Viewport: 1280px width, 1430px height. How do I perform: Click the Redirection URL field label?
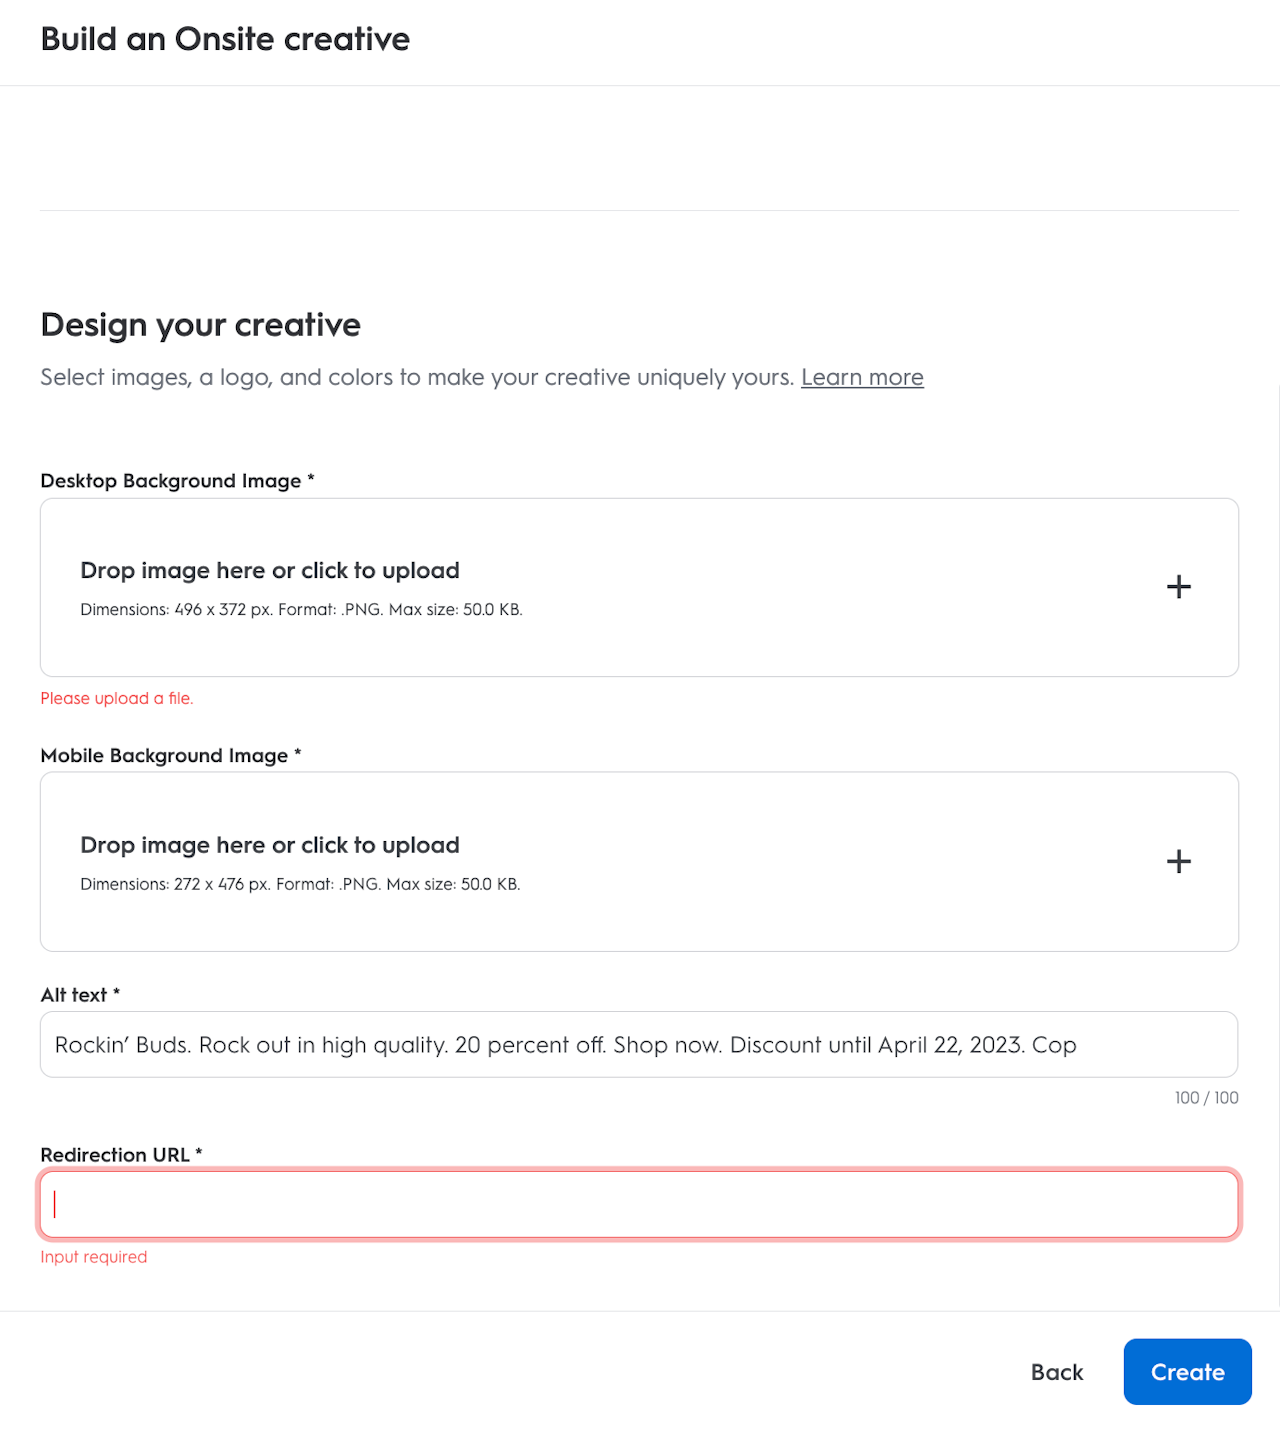click(x=115, y=1155)
